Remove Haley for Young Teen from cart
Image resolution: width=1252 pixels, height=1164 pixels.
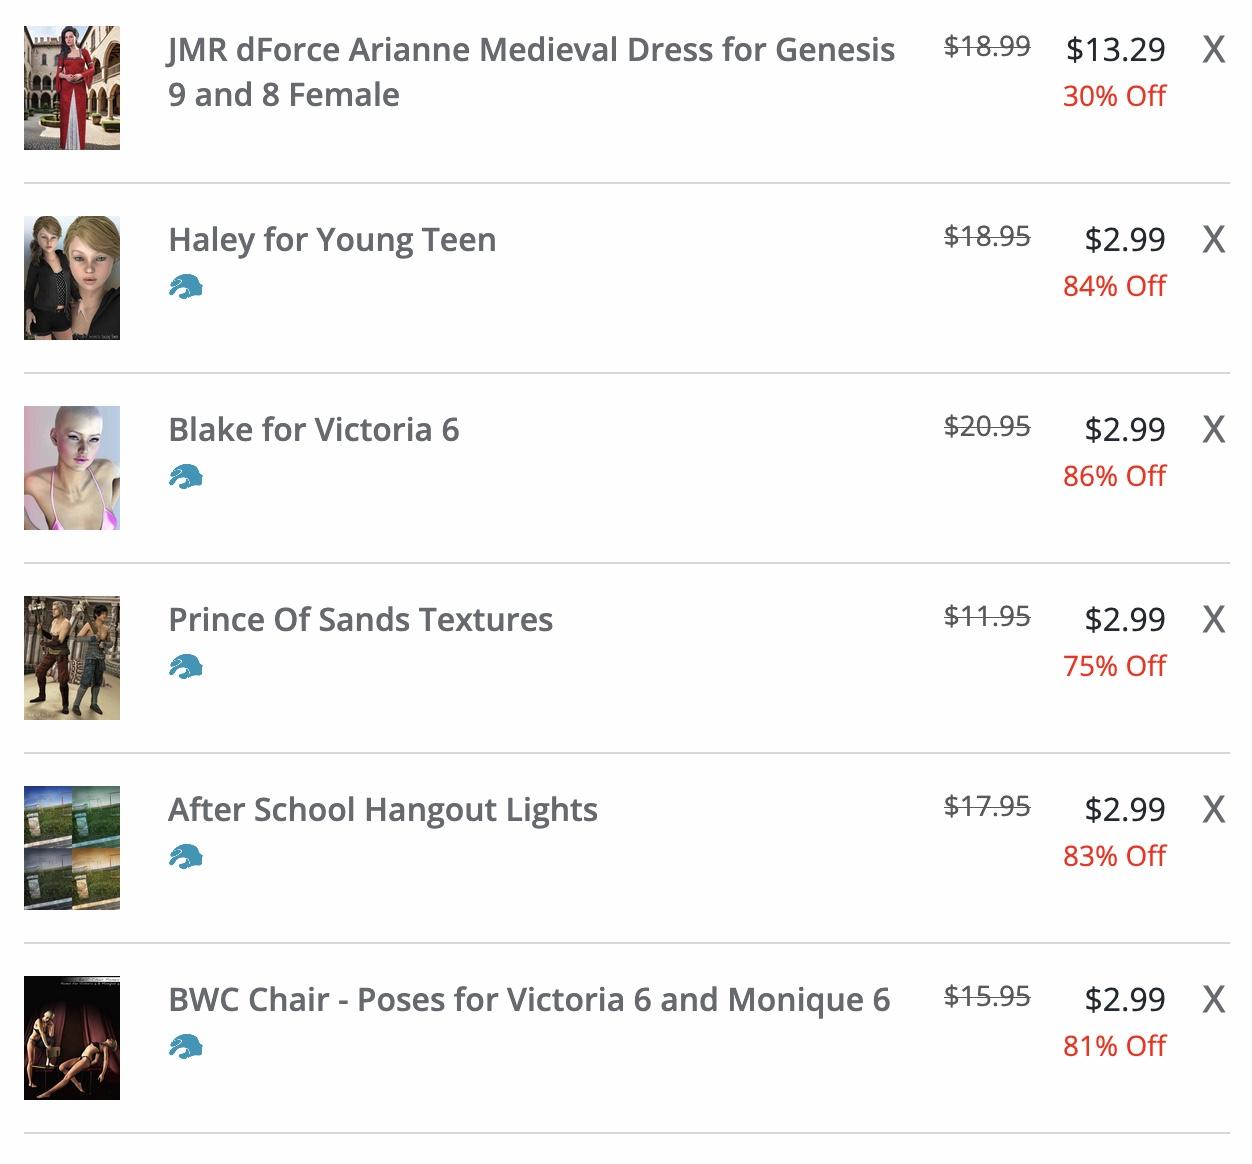pyautogui.click(x=1213, y=239)
